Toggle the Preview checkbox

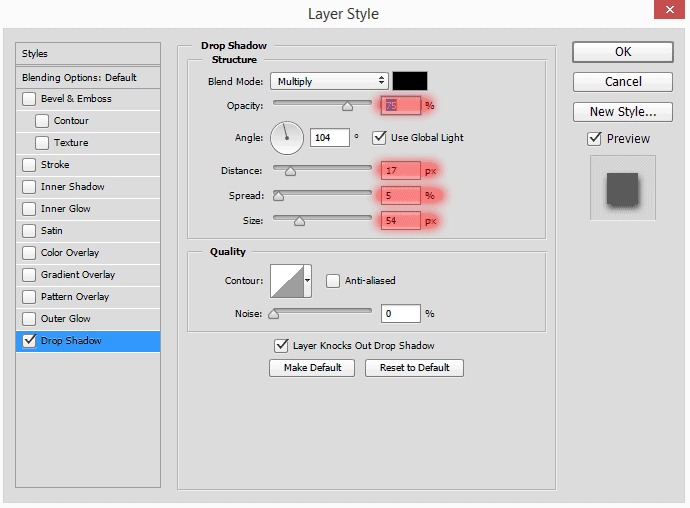[594, 139]
